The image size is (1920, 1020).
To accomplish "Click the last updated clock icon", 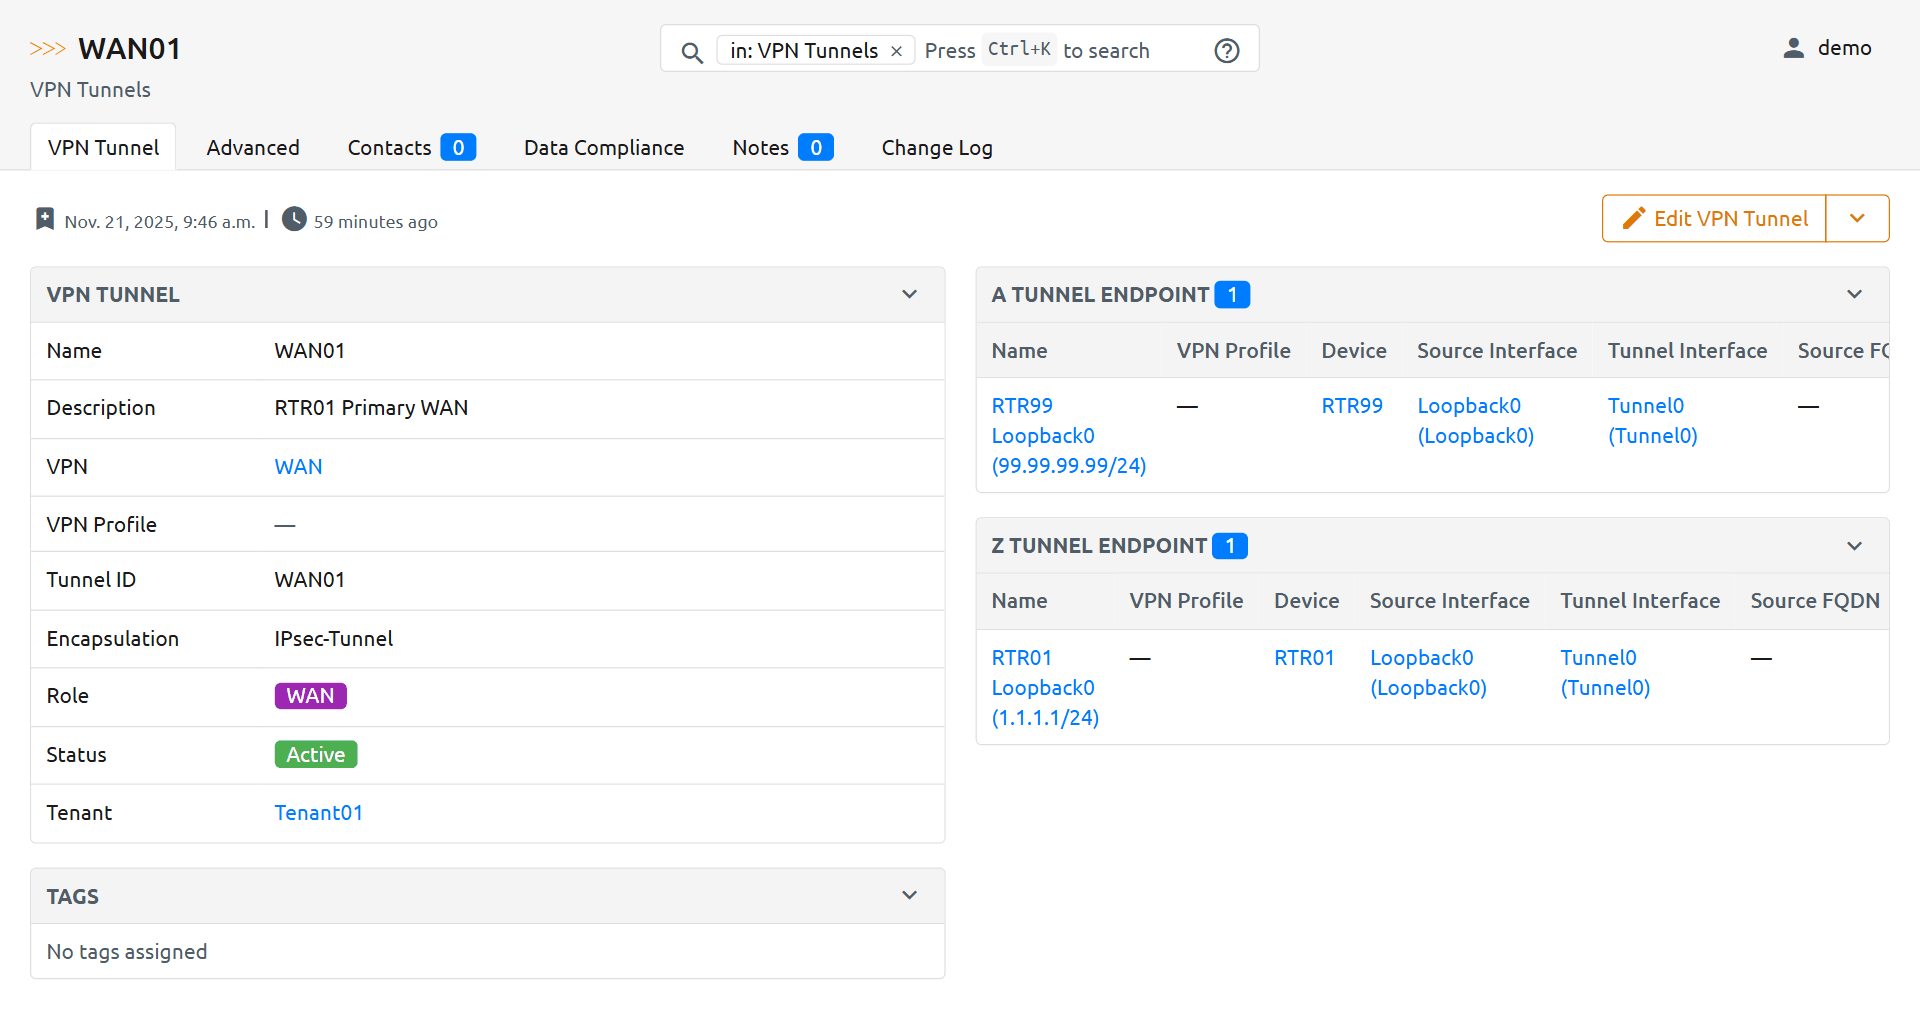I will [x=294, y=219].
